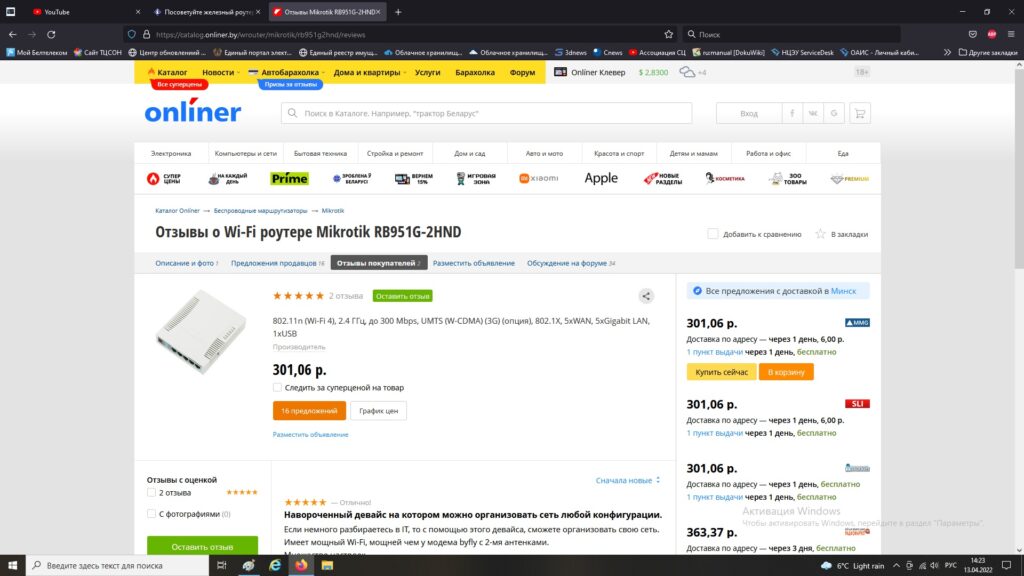This screenshot has width=1024, height=576.
Task: Tick the '2 отзыва' rating filter checkbox
Action: pos(151,493)
